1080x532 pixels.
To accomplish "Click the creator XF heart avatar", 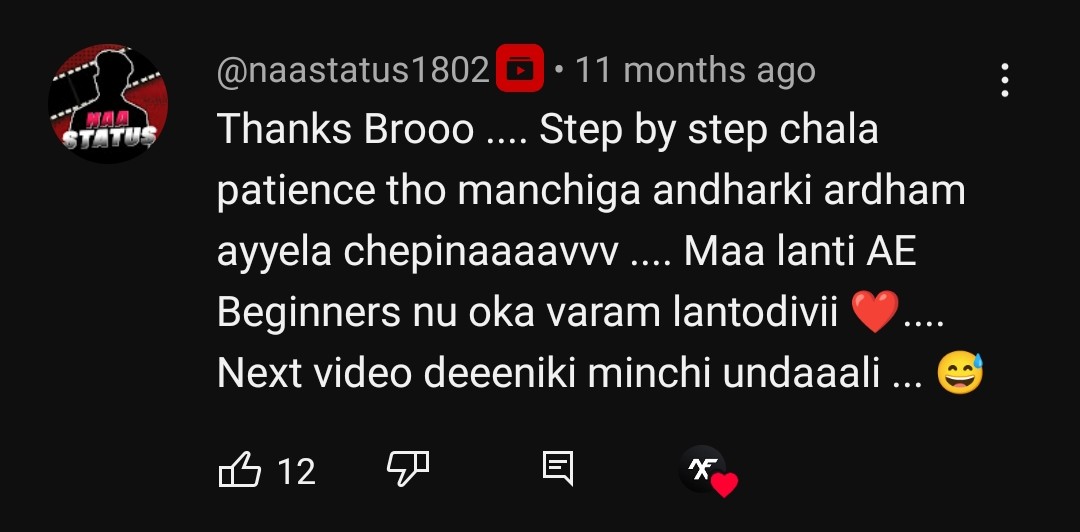I will 702,469.
